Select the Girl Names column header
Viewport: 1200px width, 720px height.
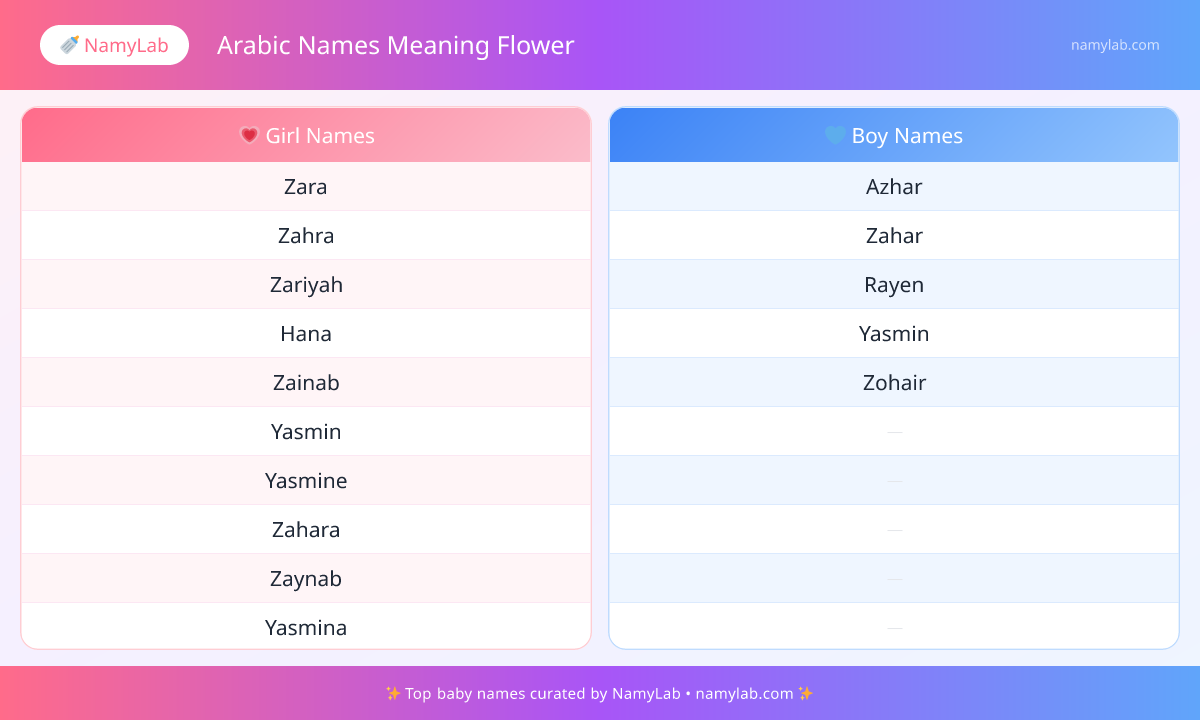(x=306, y=135)
